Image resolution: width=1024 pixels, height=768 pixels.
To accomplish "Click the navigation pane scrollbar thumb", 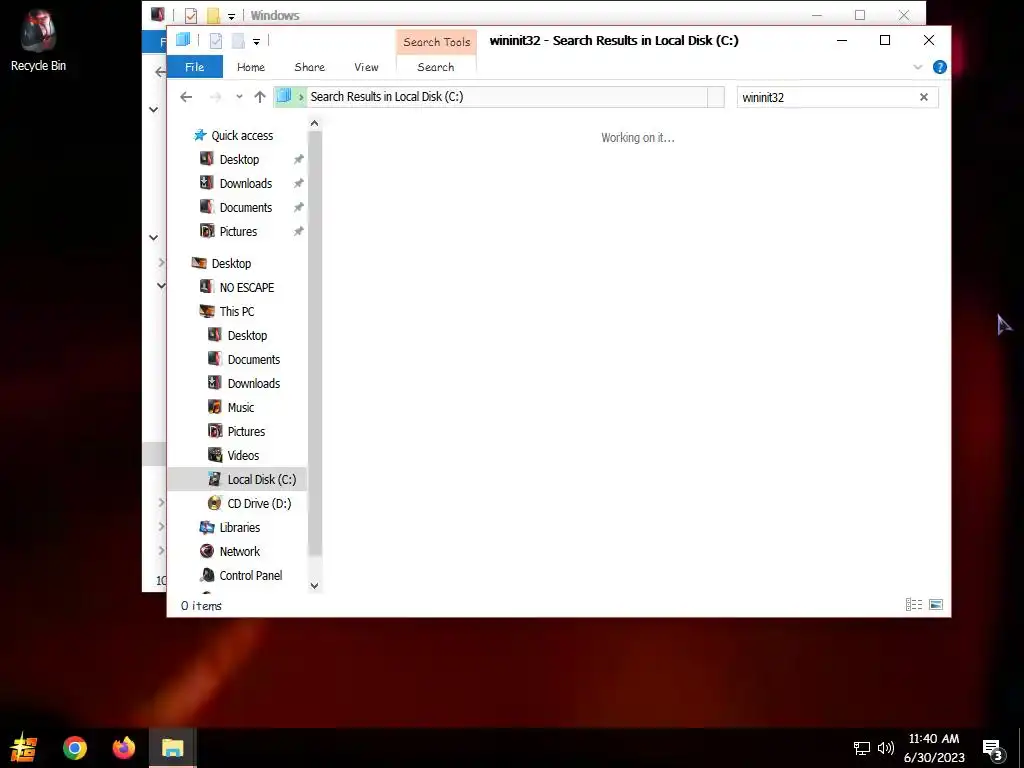I will tap(314, 343).
